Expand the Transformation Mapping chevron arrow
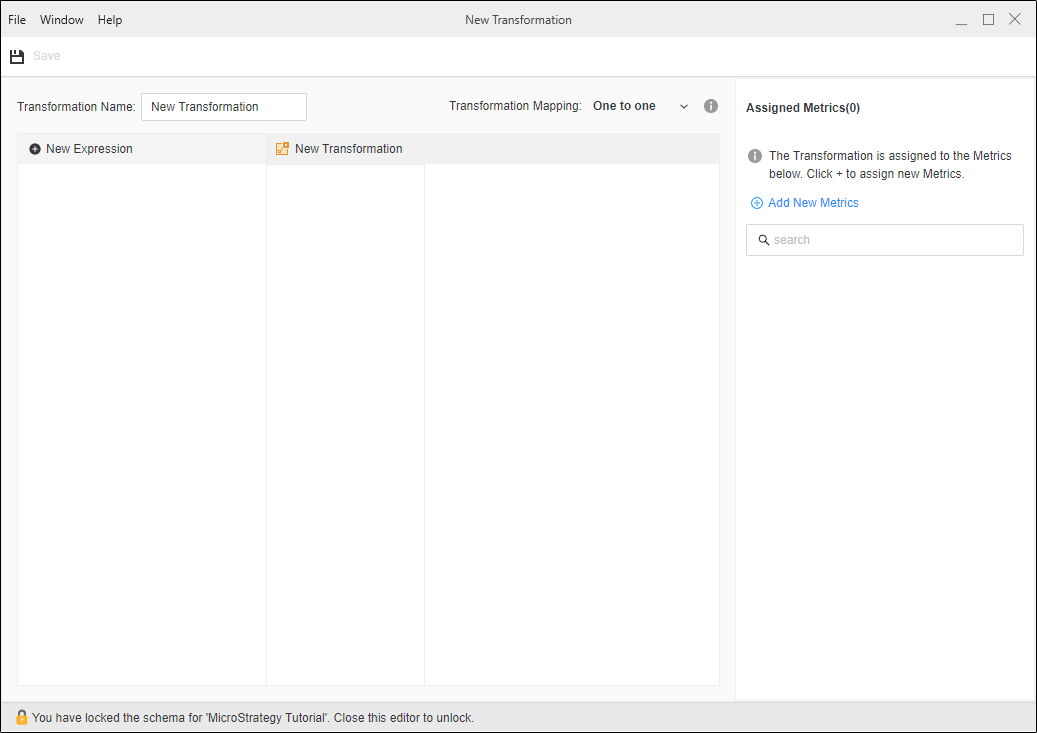 [x=684, y=106]
